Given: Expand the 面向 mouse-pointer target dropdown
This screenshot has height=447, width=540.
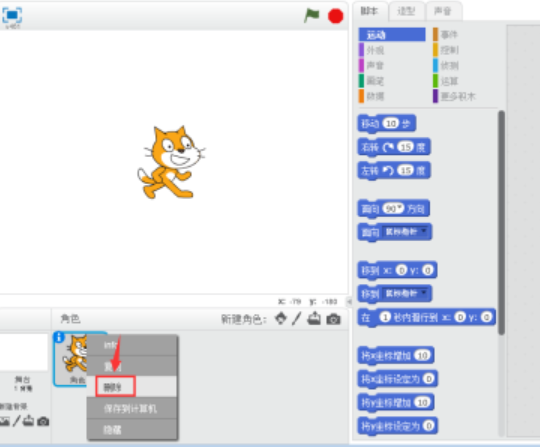Looking at the screenshot, I should coord(424,231).
